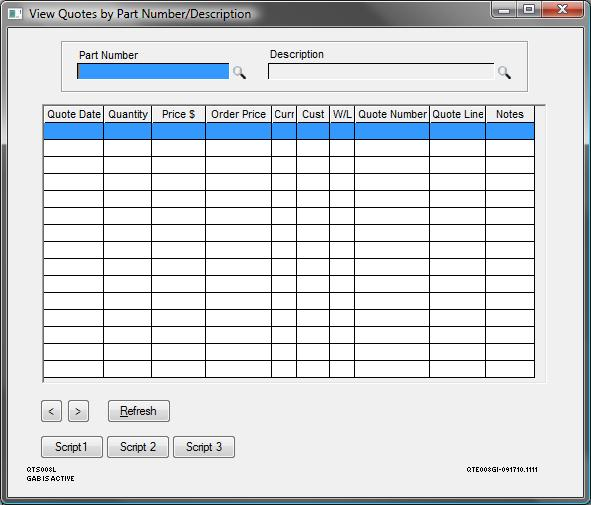
Task: Maximize the View Quotes window
Action: point(529,9)
